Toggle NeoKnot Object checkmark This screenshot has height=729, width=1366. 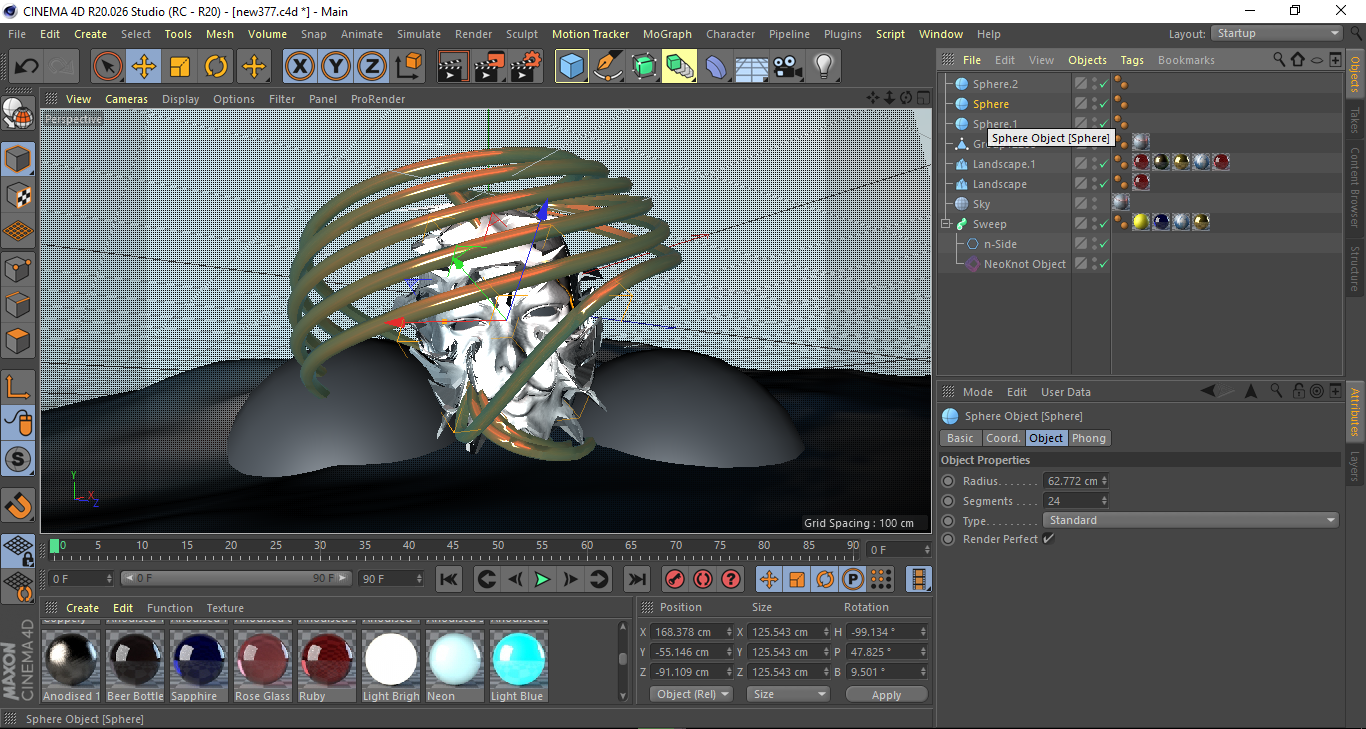point(1103,264)
